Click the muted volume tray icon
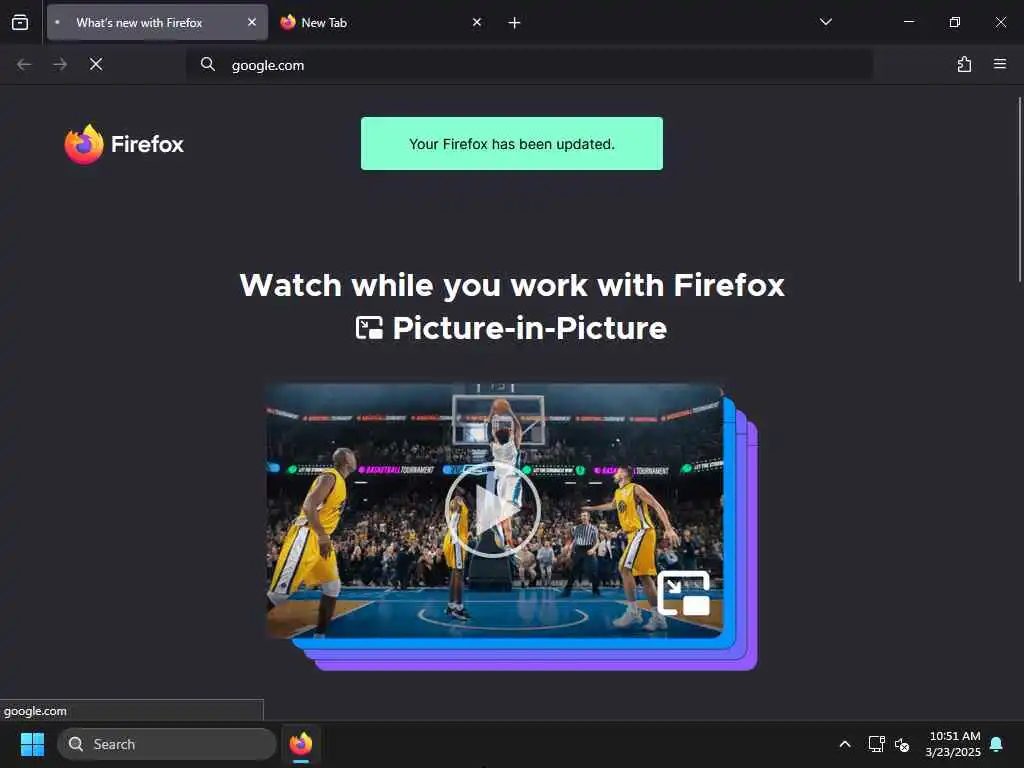Image resolution: width=1024 pixels, height=768 pixels. coord(903,744)
